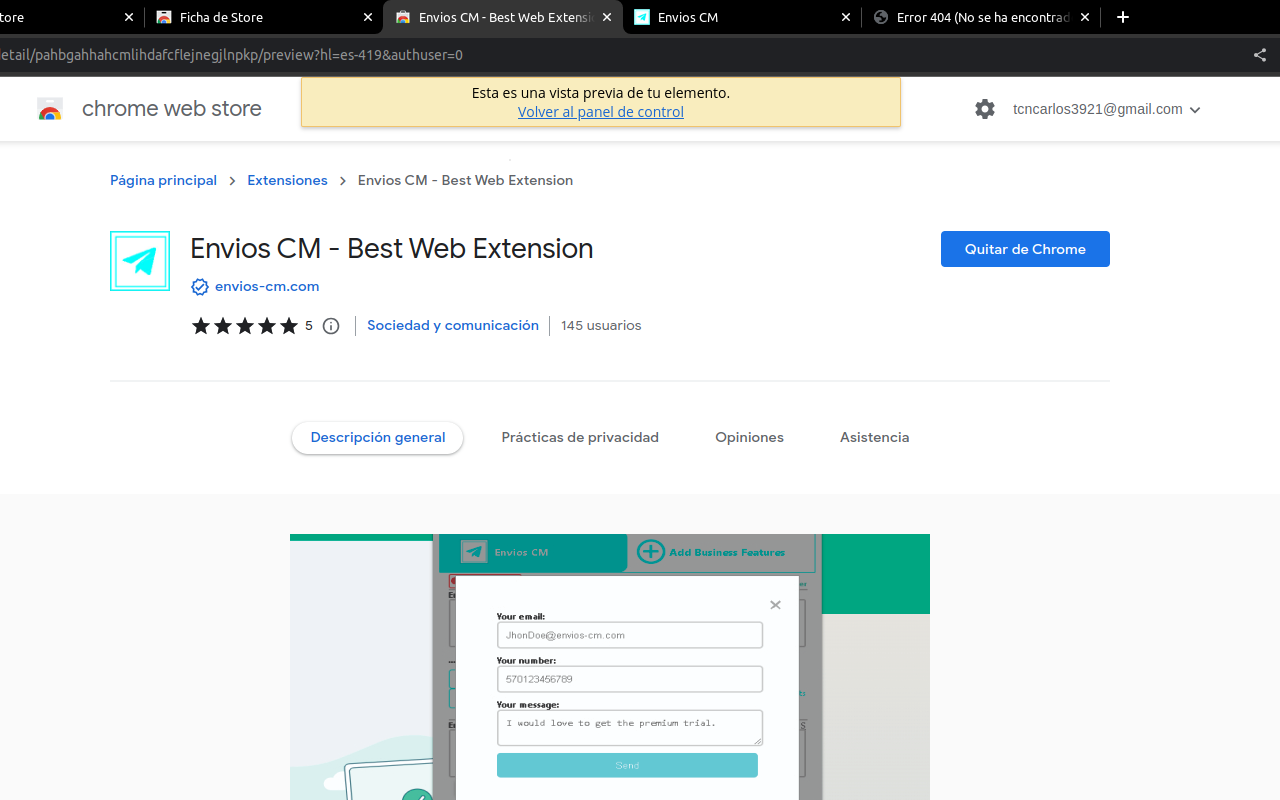
Task: Open a new tab with the plus icon
Action: (1122, 17)
